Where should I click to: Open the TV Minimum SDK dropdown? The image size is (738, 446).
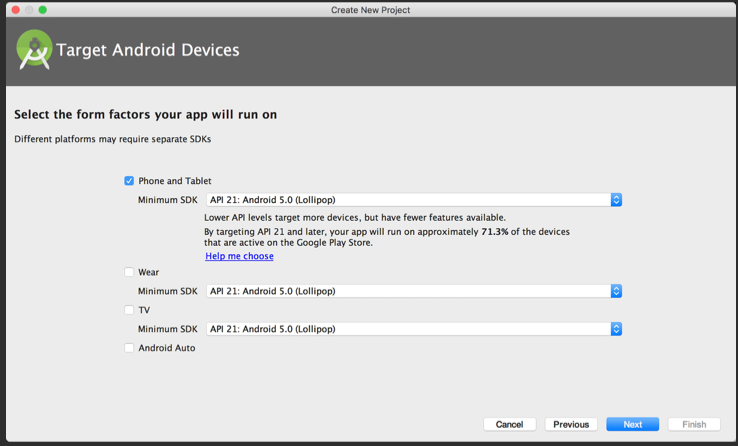(414, 329)
